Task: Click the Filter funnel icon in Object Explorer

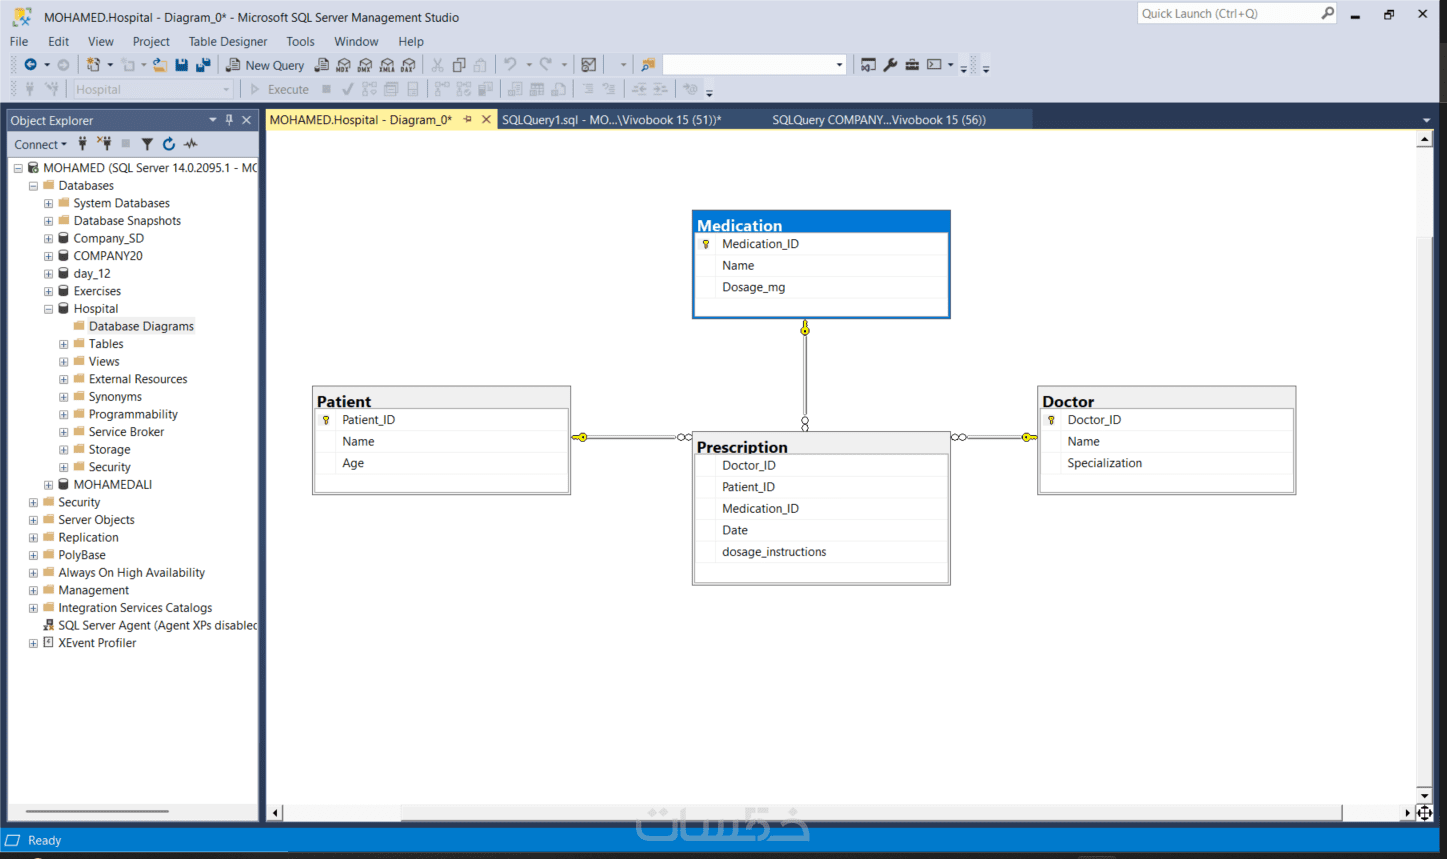Action: click(x=147, y=144)
